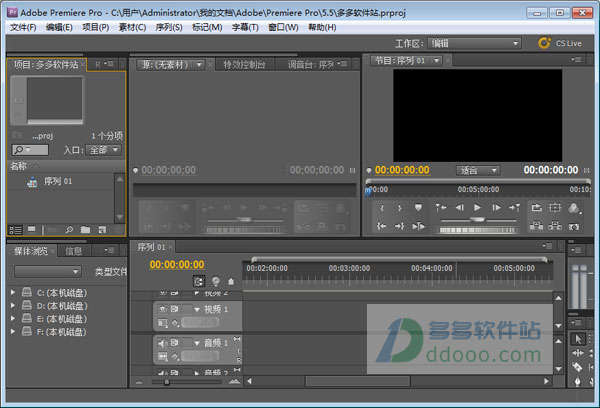Open the 字幕(T) menu
This screenshot has width=600, height=408.
pyautogui.click(x=245, y=28)
